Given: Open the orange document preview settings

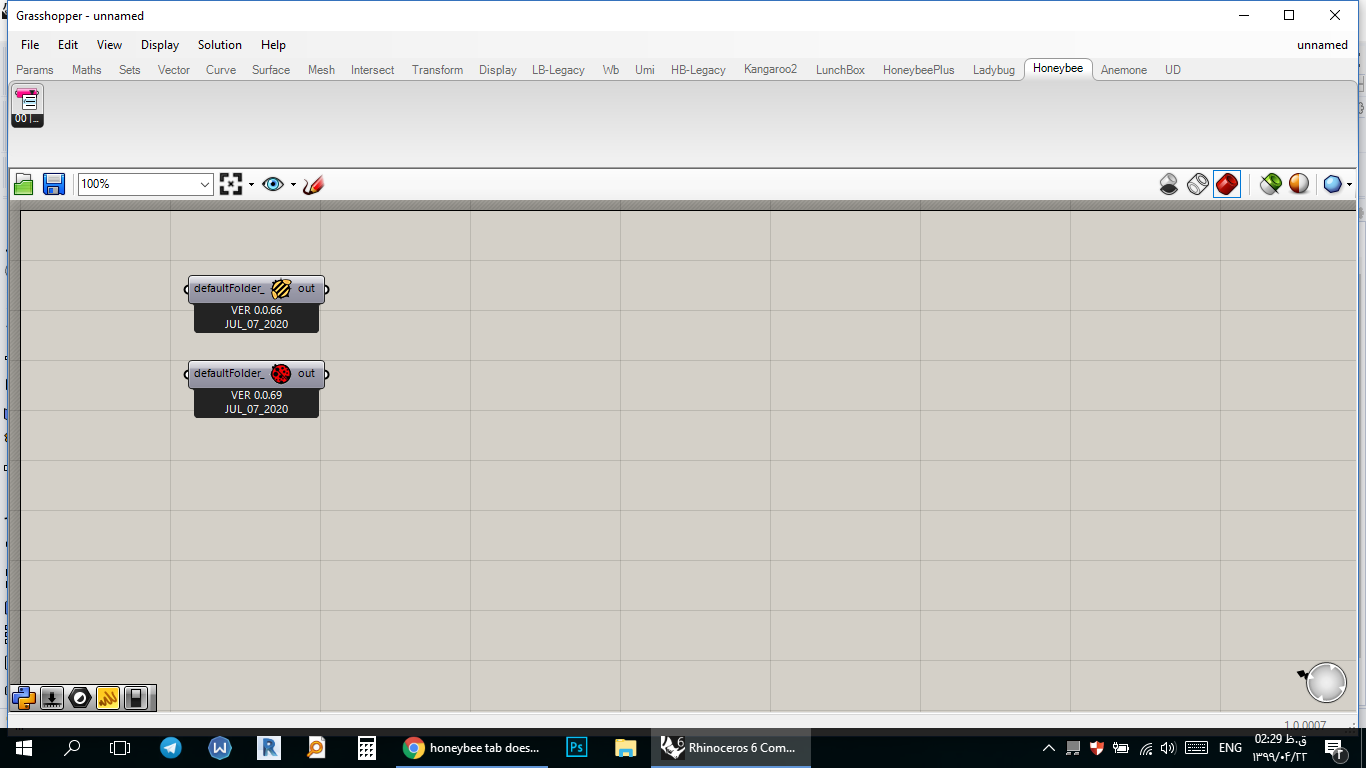Looking at the screenshot, I should pos(1299,184).
